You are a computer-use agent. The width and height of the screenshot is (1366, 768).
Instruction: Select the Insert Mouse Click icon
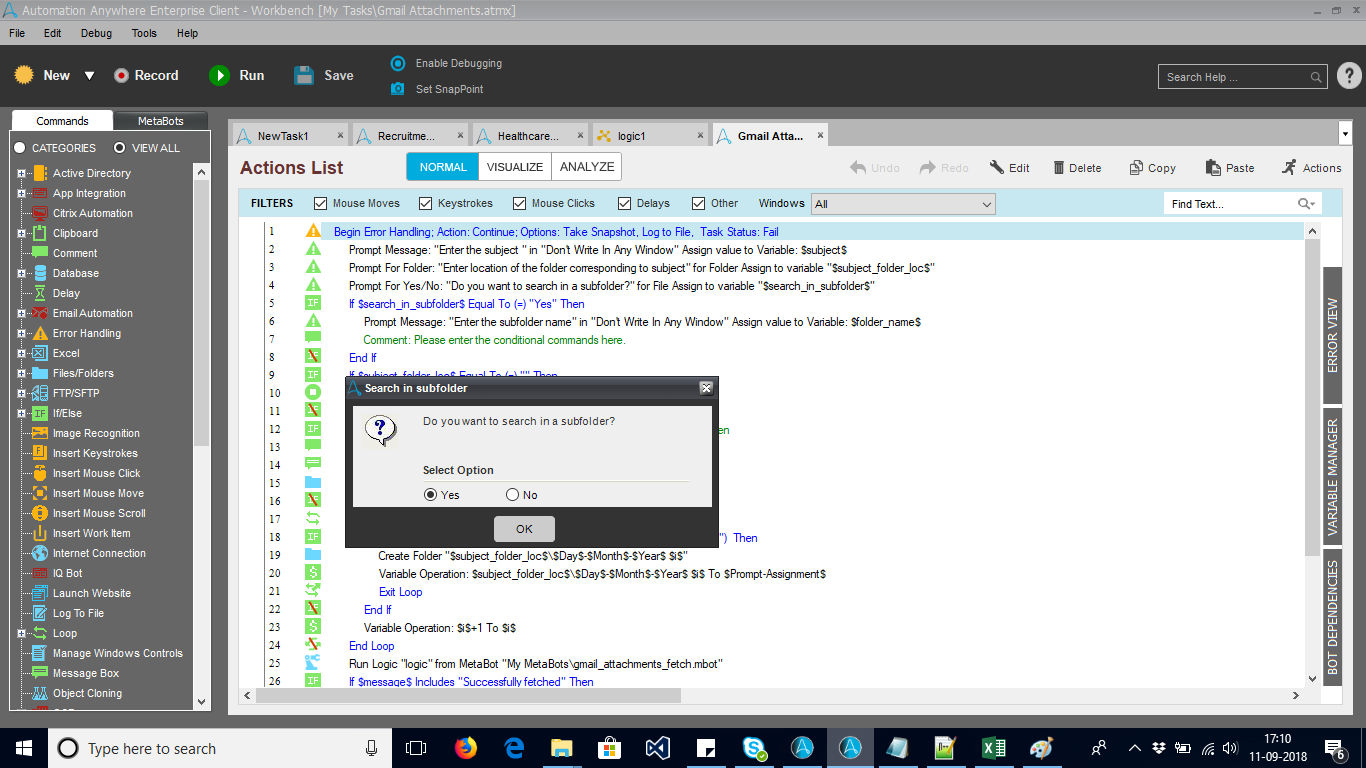(x=40, y=473)
